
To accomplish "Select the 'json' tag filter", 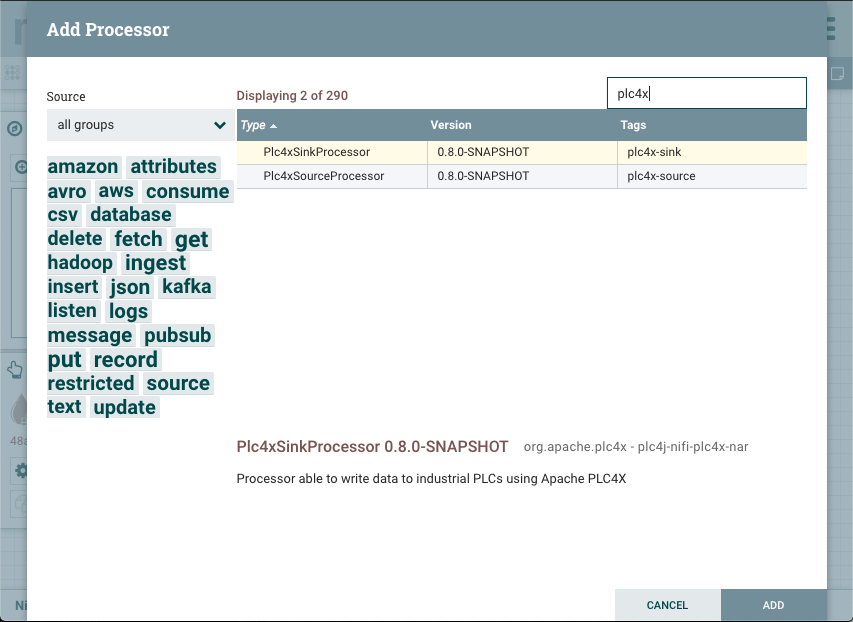I will (x=130, y=287).
